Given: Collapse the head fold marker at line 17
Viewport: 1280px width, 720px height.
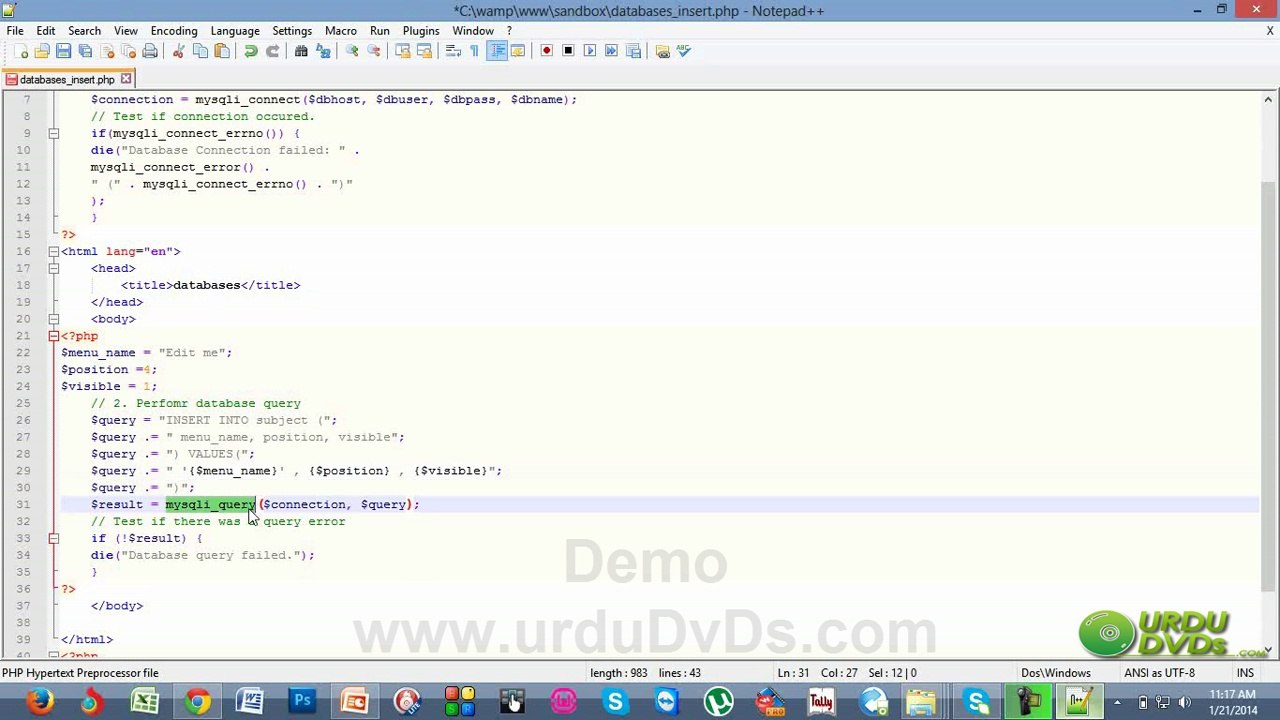Looking at the screenshot, I should pos(53,268).
